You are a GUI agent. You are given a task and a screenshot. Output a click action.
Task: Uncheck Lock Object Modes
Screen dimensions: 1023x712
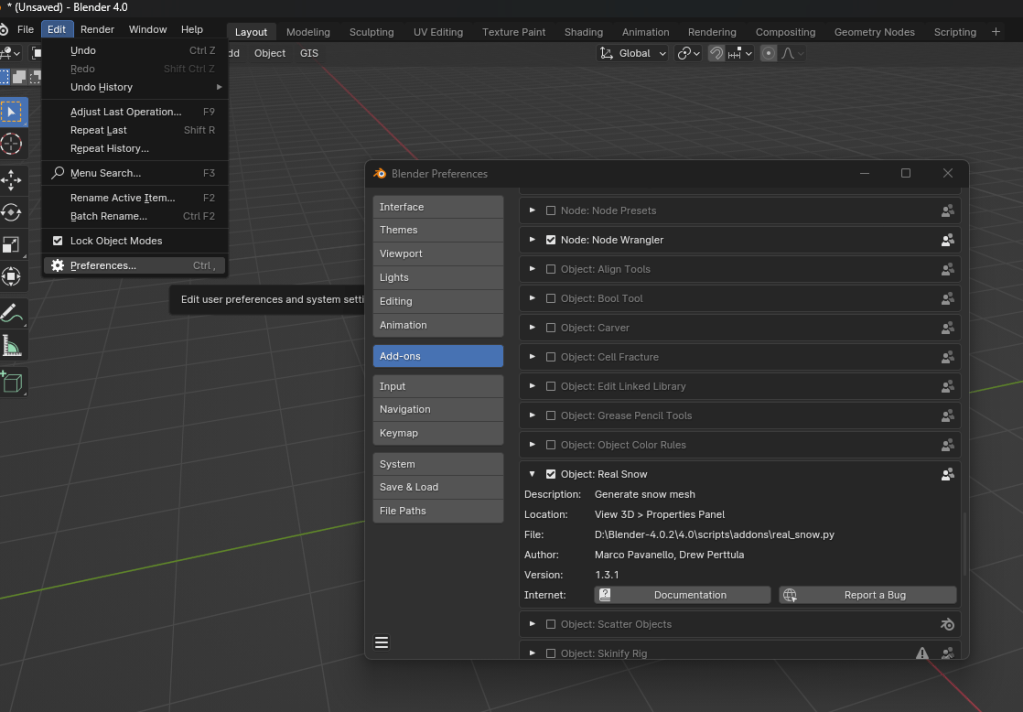[x=58, y=241]
